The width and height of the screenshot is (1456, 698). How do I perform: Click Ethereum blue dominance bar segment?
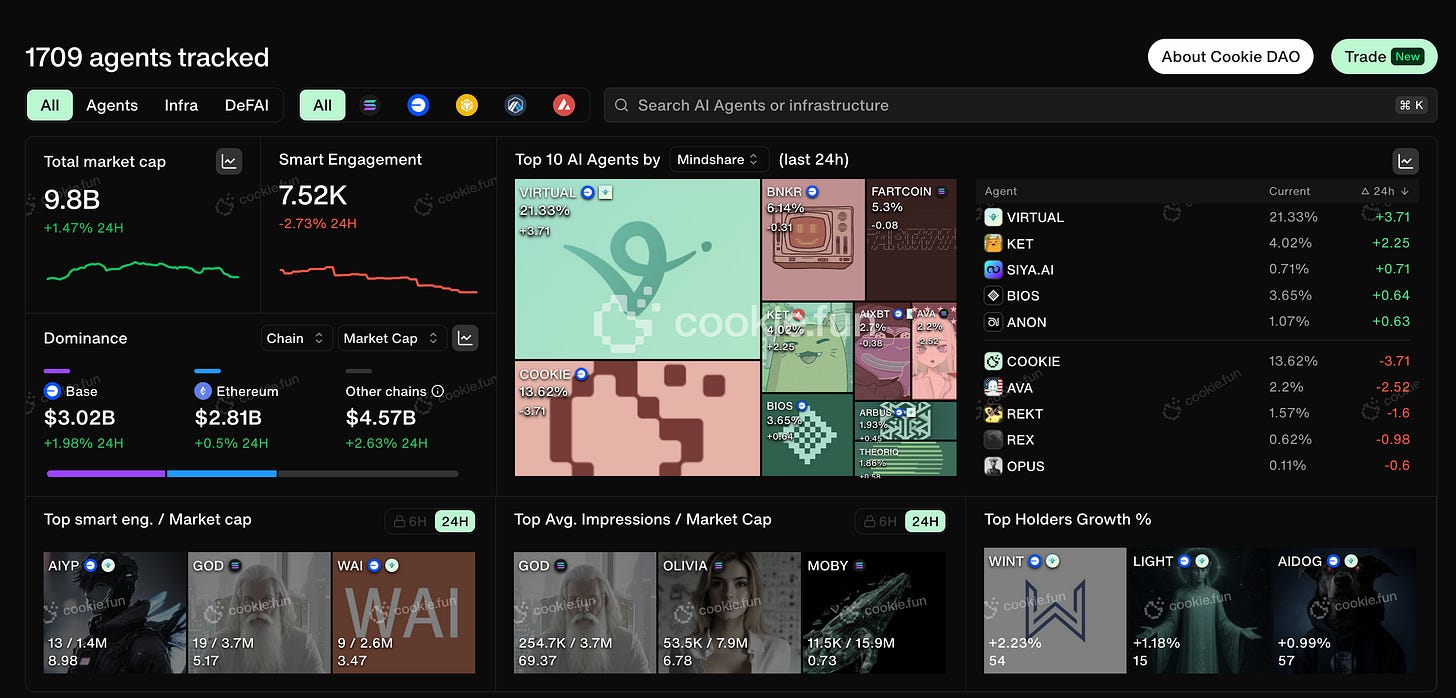221,473
